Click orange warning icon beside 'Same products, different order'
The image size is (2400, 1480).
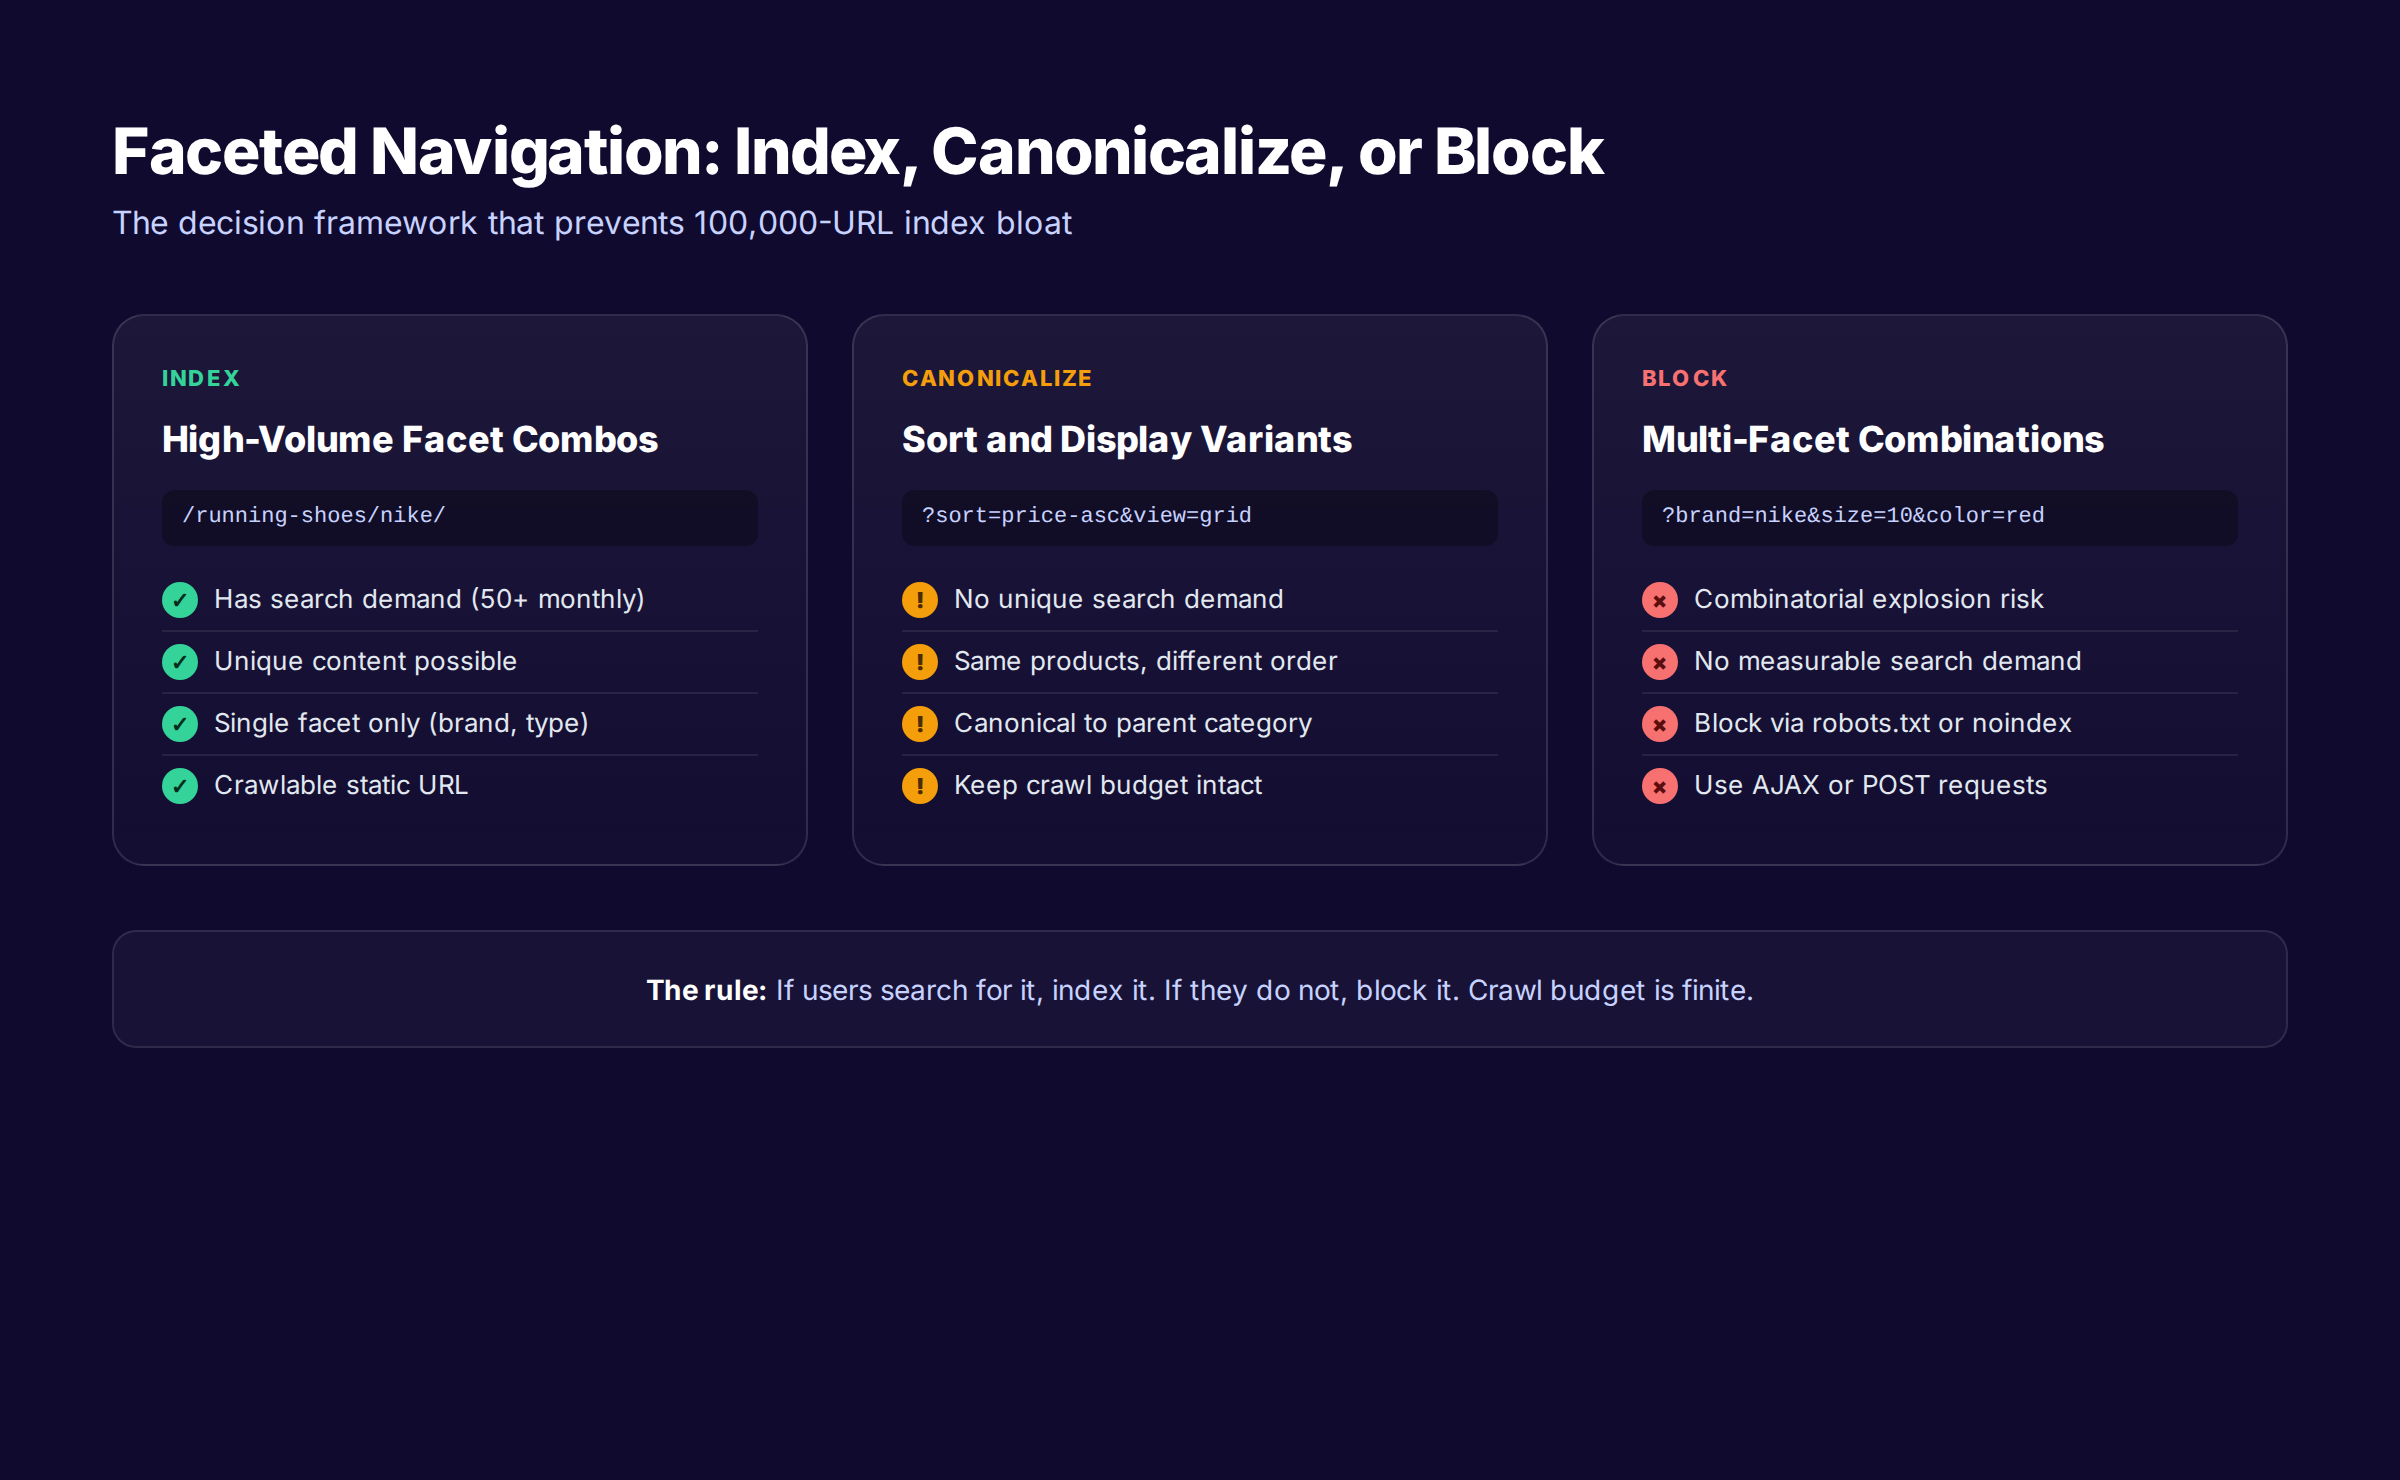click(920, 662)
